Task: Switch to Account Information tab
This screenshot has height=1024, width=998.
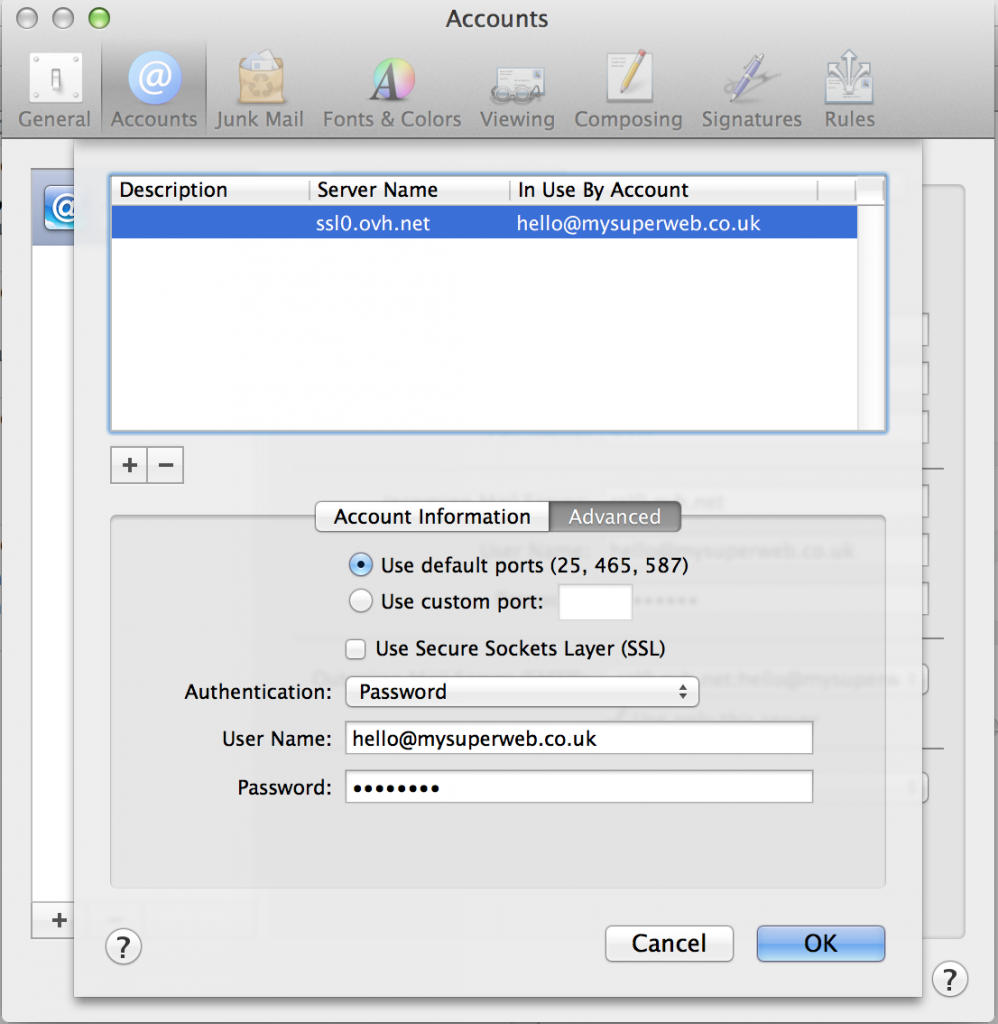Action: click(x=432, y=517)
